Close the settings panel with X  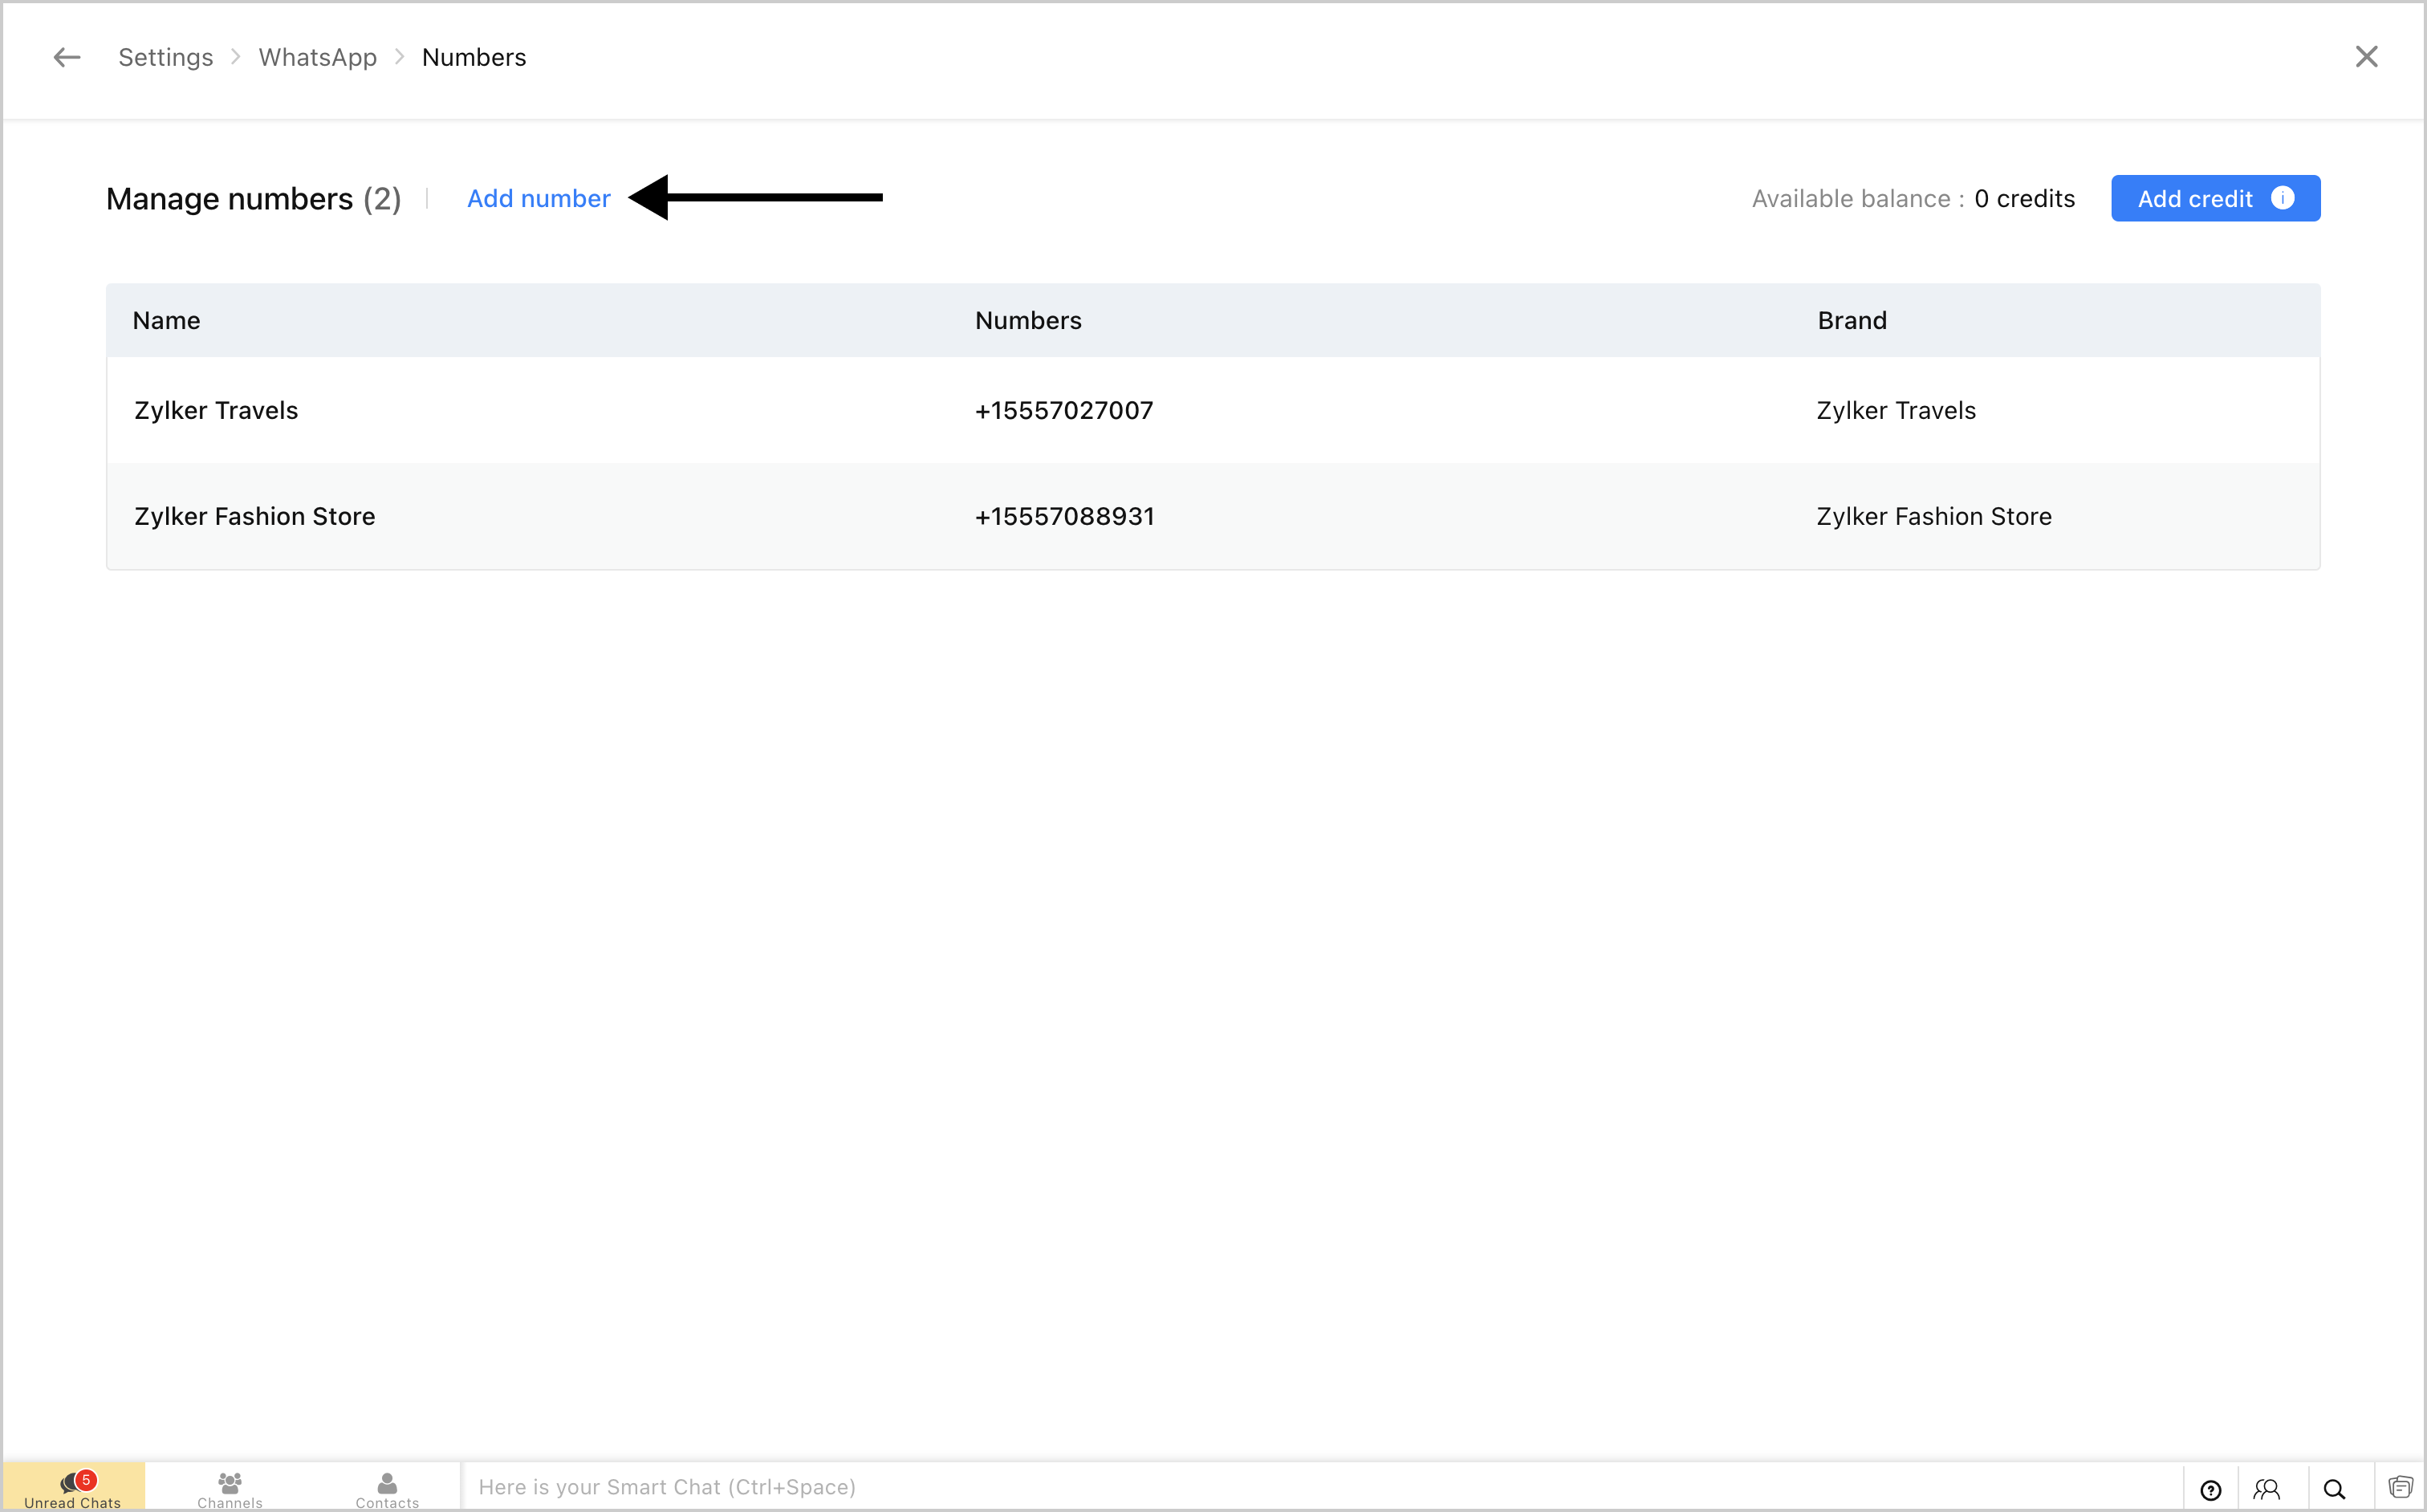2366,57
